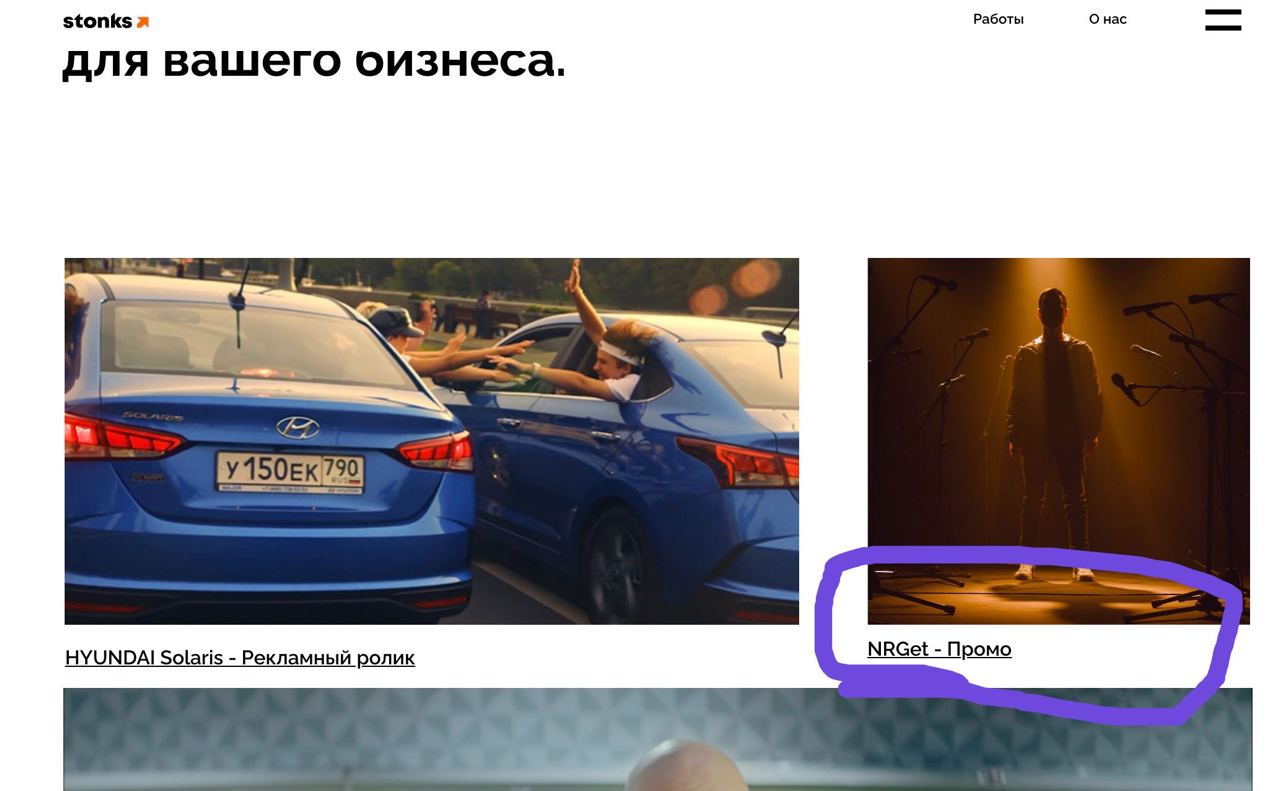Open the NRGet - Промо link
The height and width of the screenshot is (791, 1280).
point(939,649)
